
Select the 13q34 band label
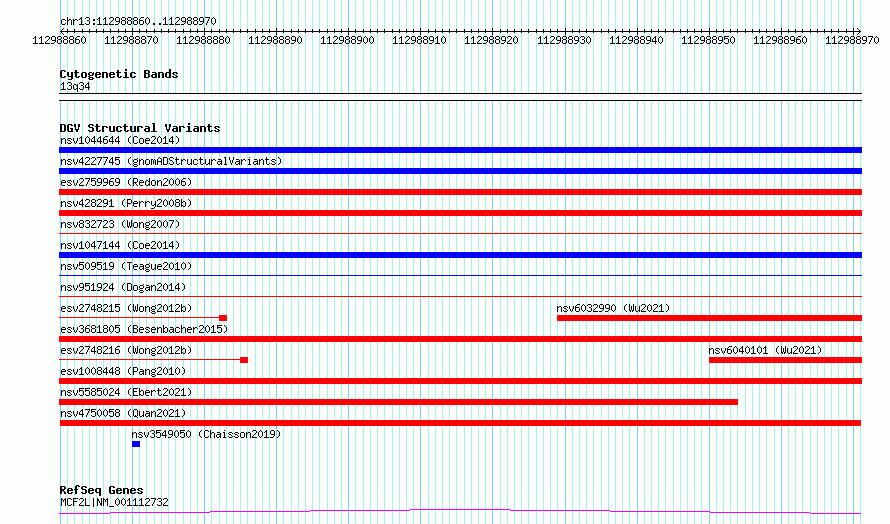pos(75,86)
